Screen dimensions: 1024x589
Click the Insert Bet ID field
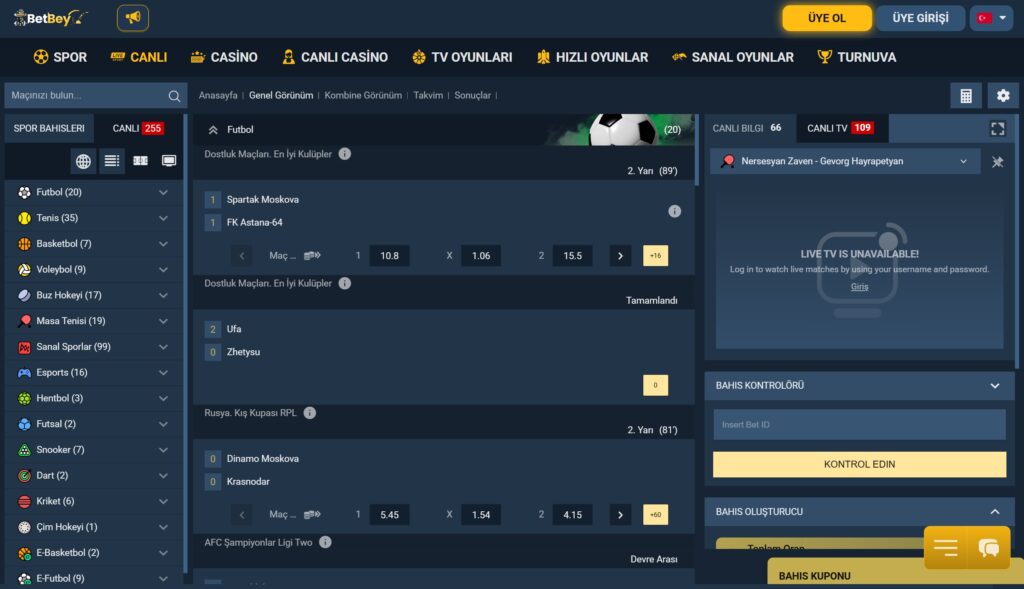pos(859,425)
